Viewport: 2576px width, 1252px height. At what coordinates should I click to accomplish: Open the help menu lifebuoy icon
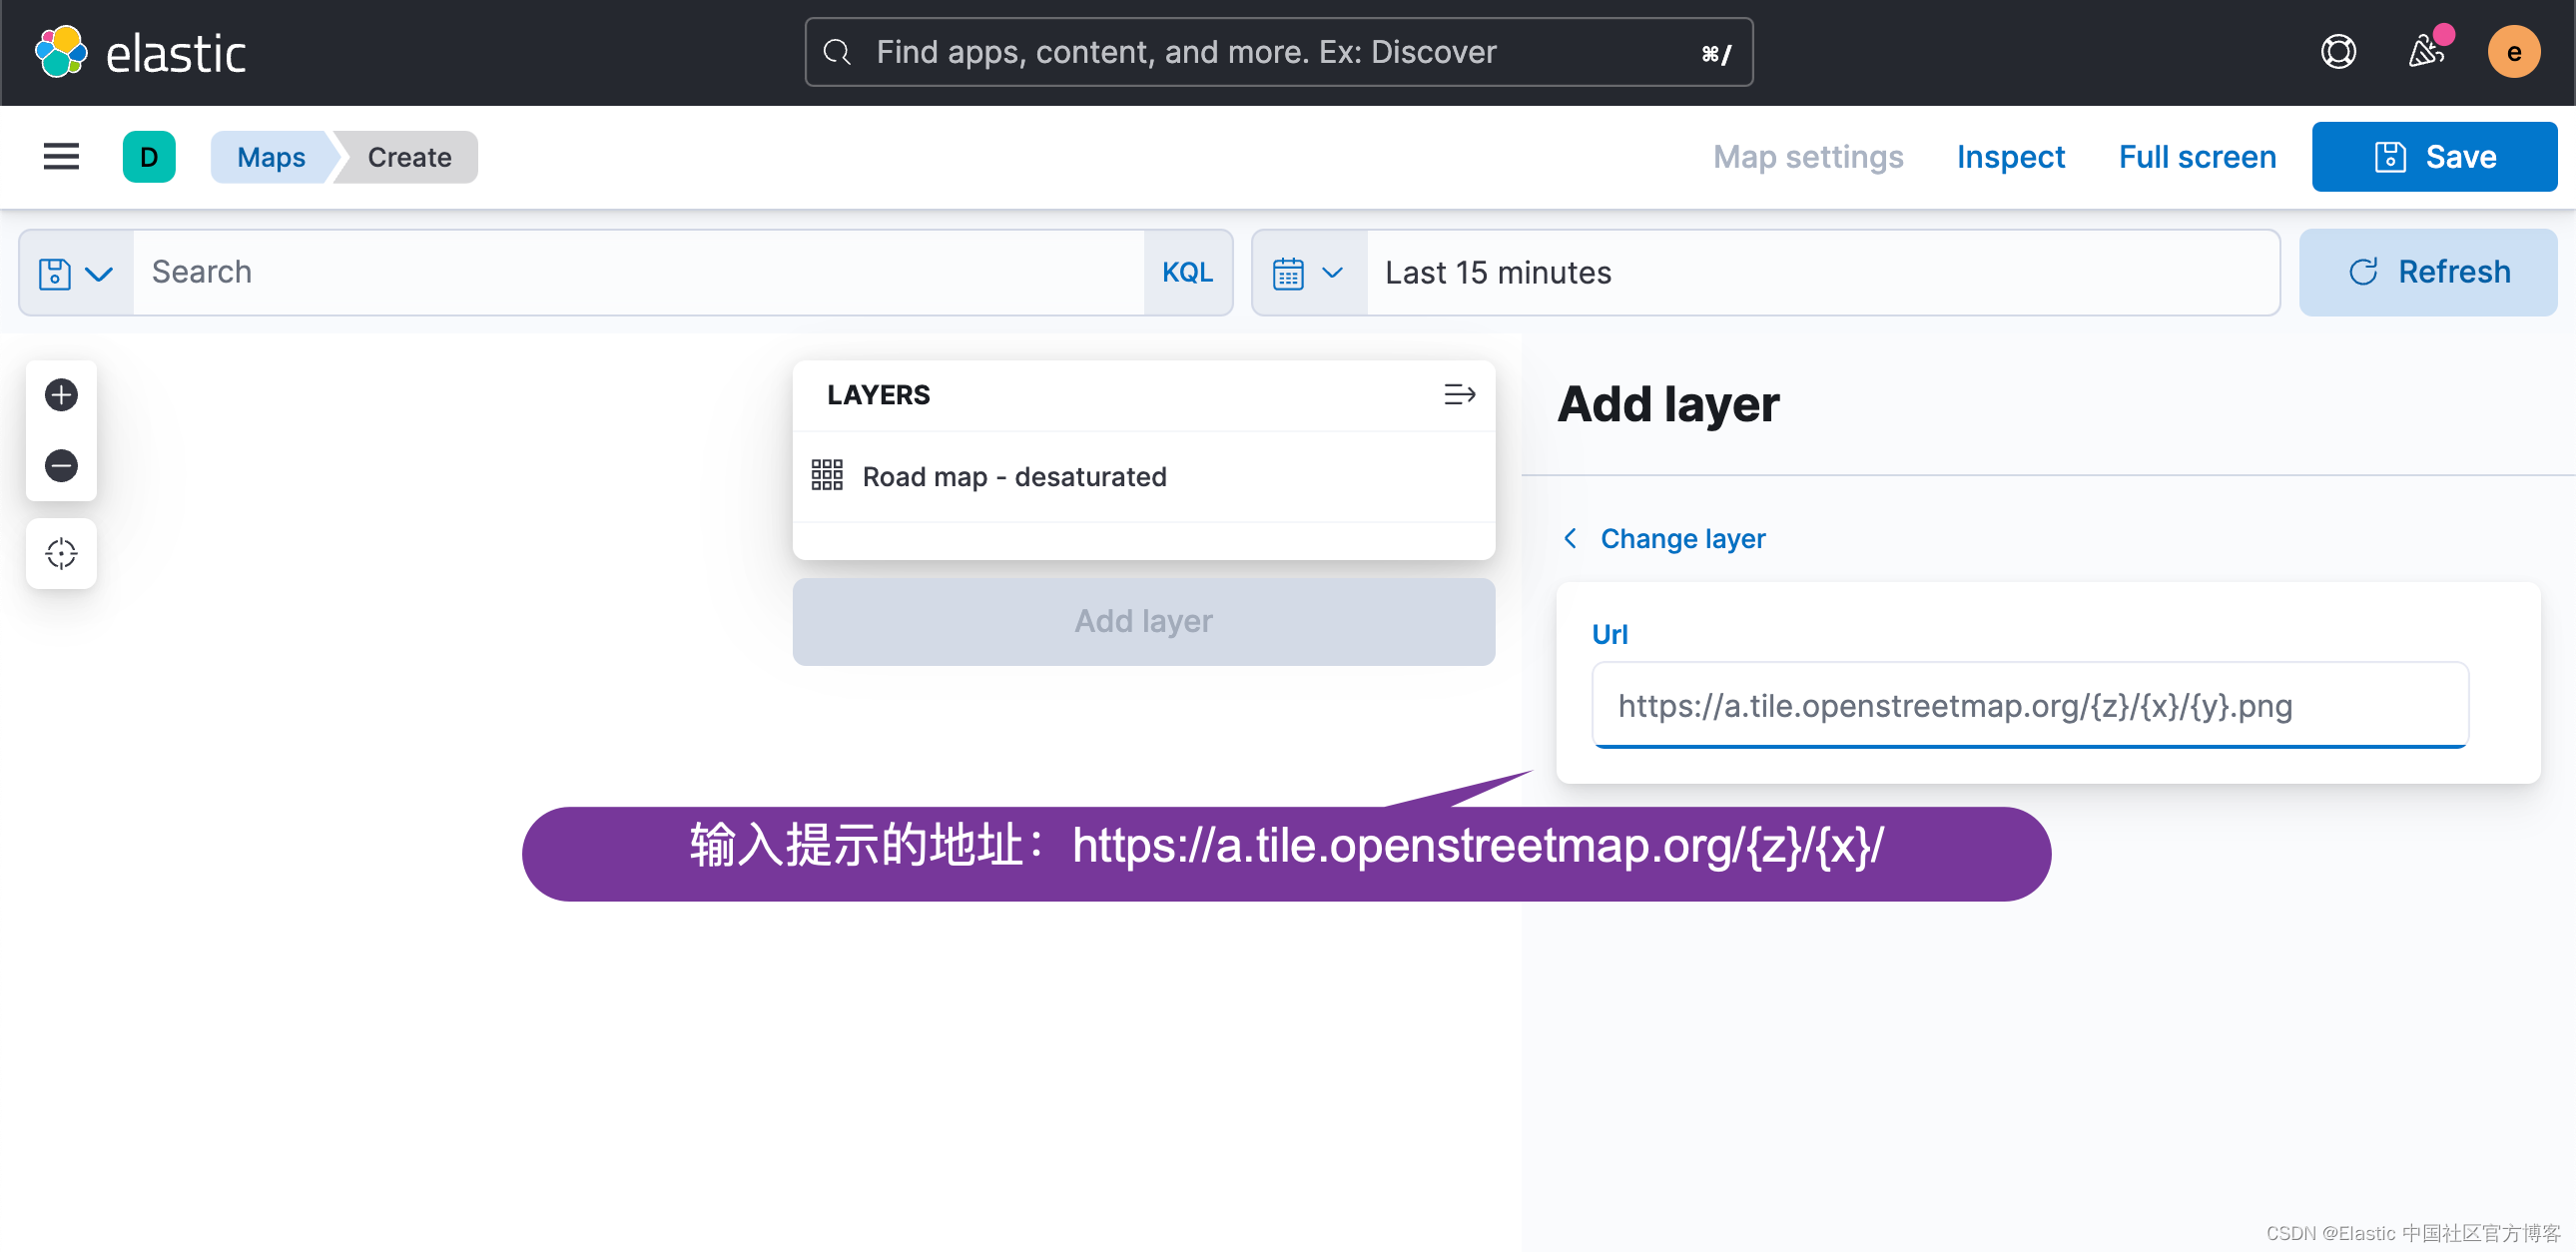pos(2337,52)
